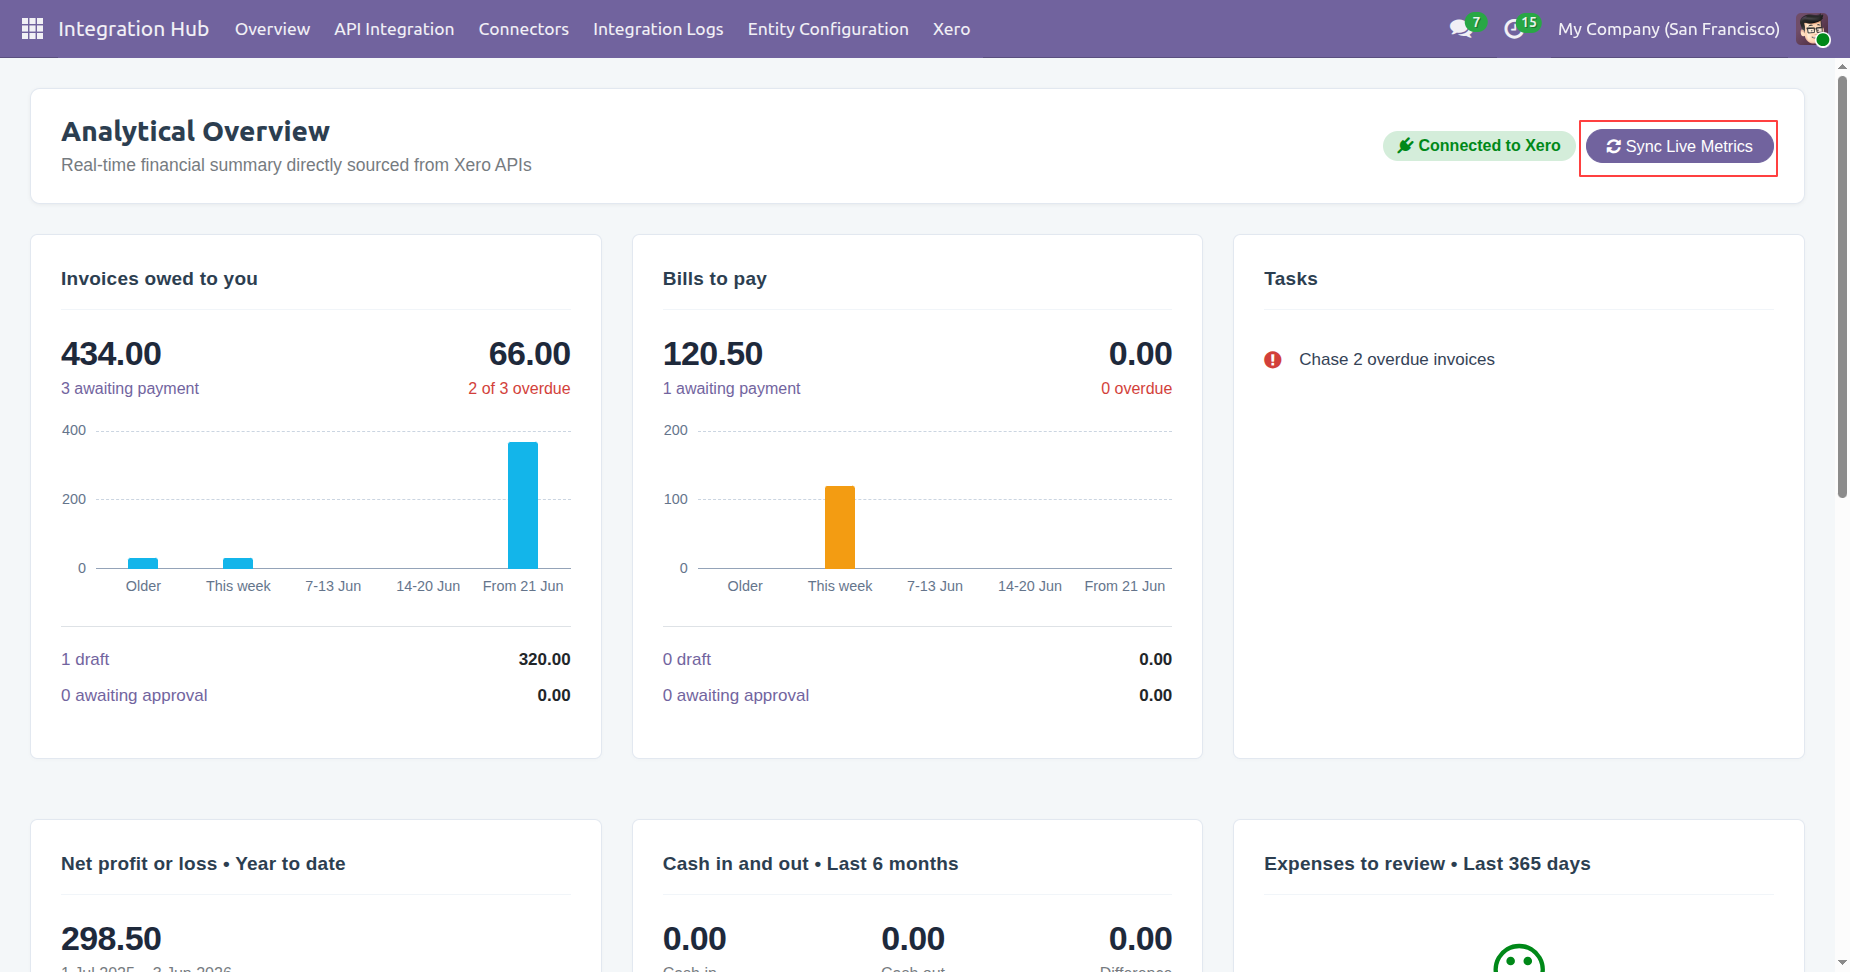This screenshot has width=1850, height=972.
Task: Open the Xero menu
Action: [951, 29]
